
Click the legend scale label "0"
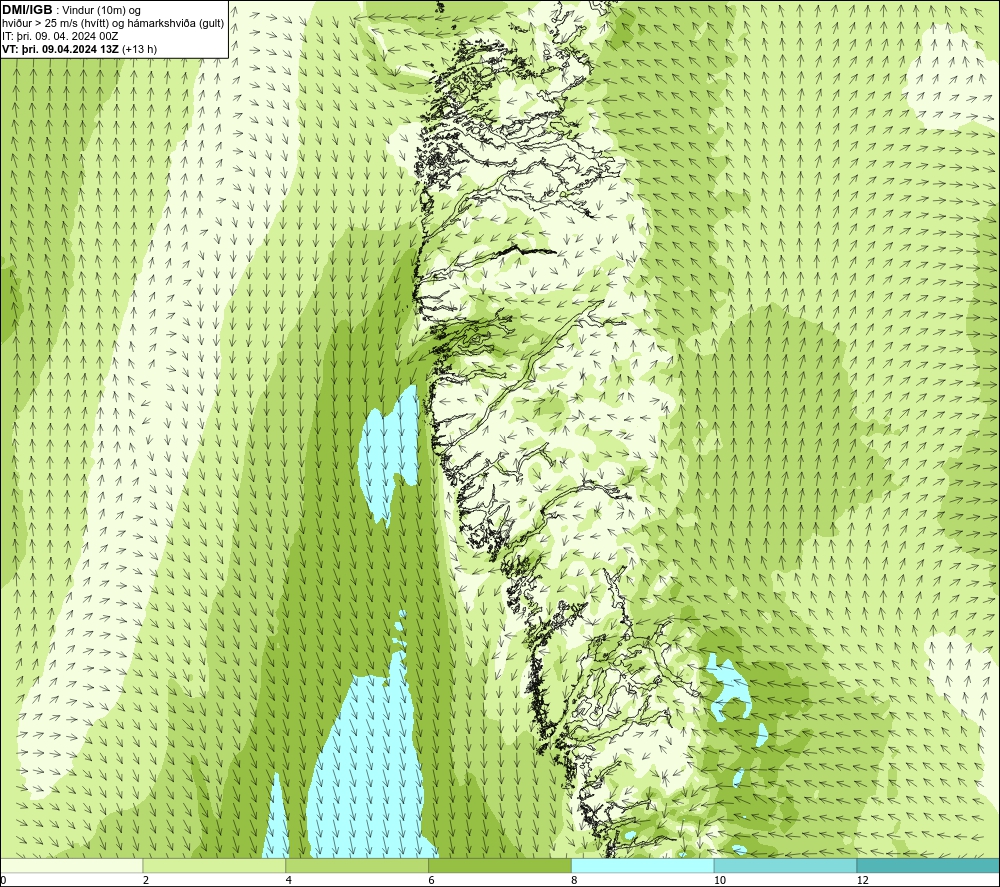coord(3,880)
